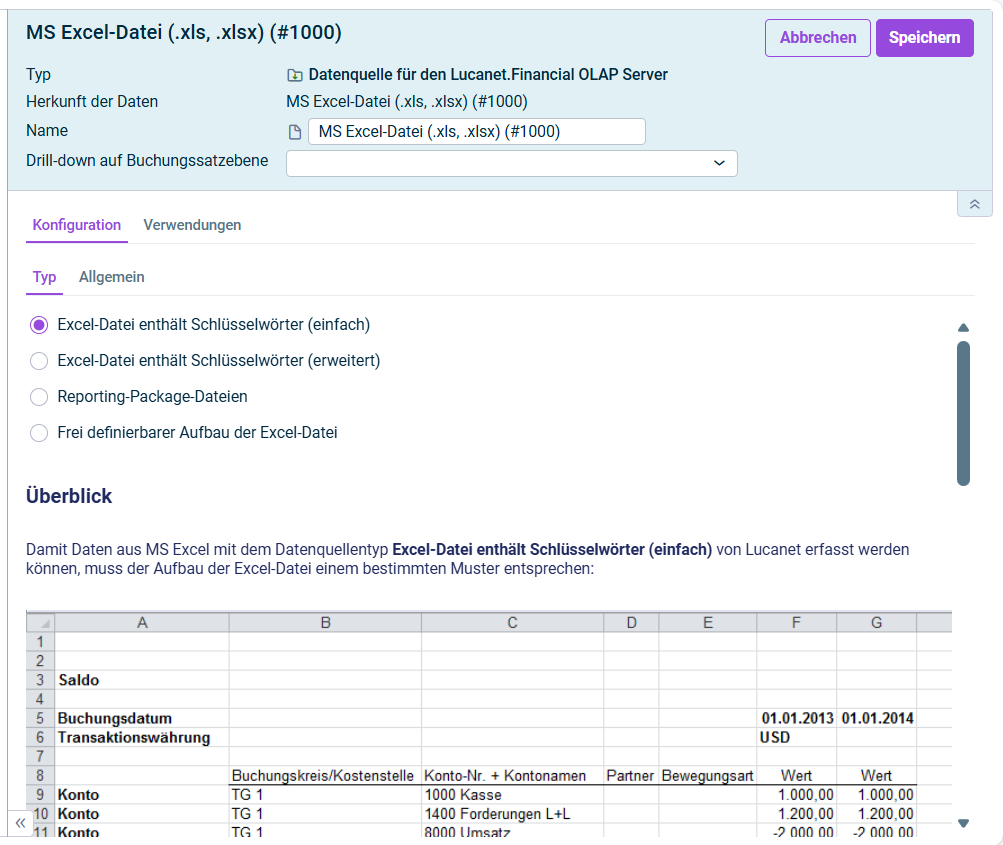This screenshot has width=1003, height=845.
Task: Select Schlüsselwörter (einfach) radio option
Action: click(x=39, y=325)
